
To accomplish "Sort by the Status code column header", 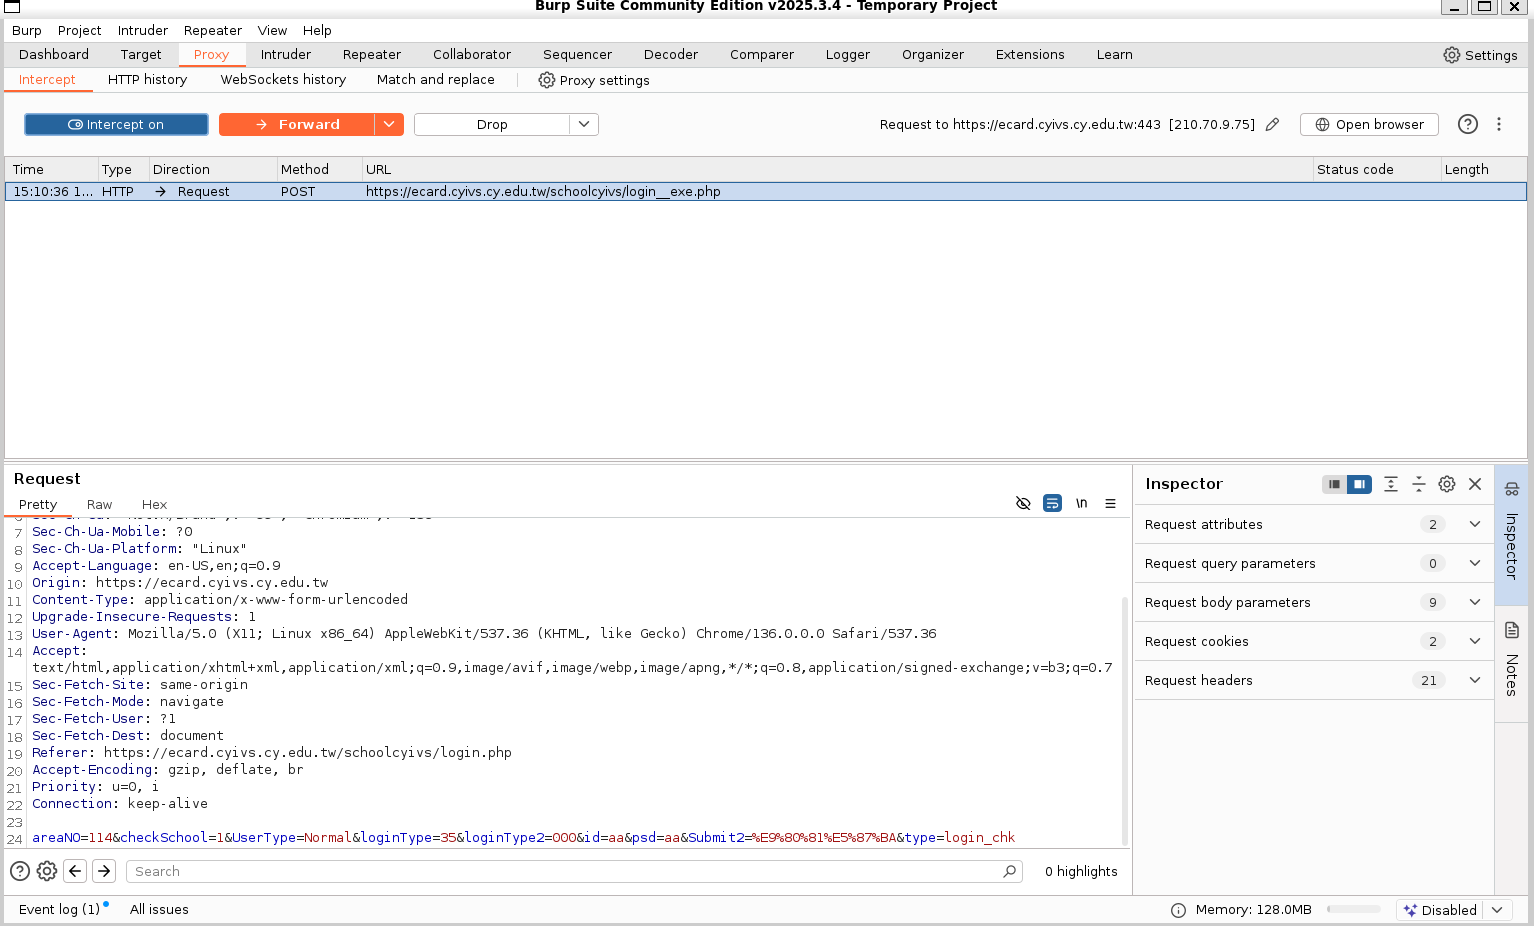I will click(x=1376, y=170).
